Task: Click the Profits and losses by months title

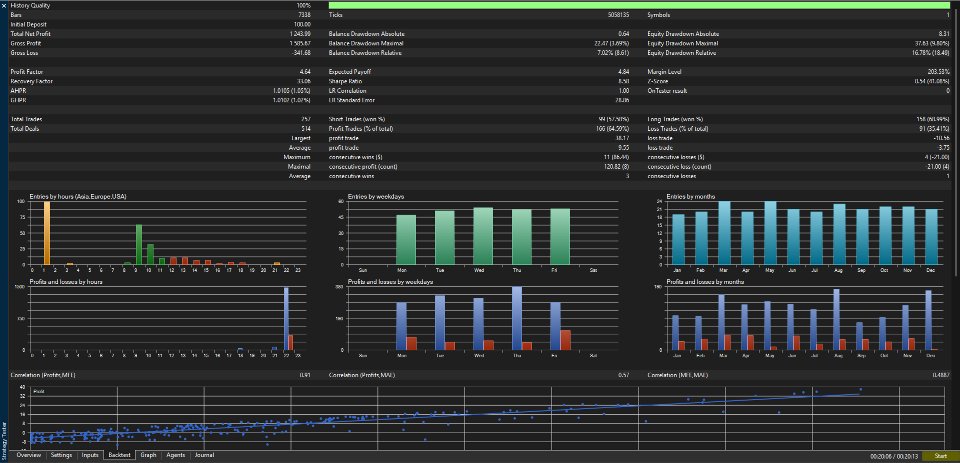Action: click(707, 282)
